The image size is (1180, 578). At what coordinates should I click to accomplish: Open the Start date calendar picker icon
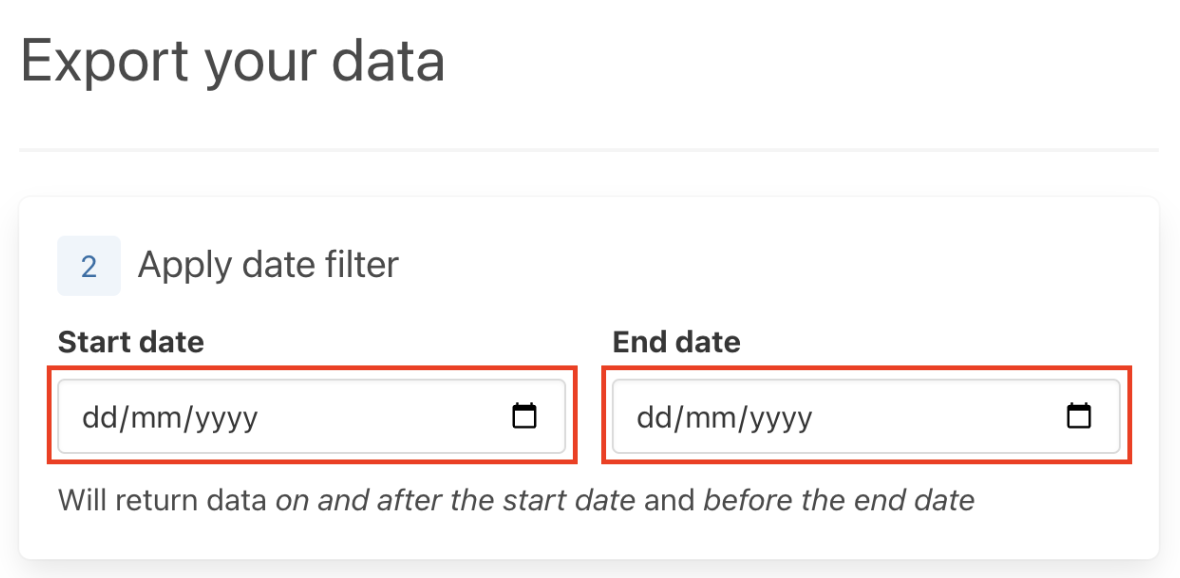[524, 416]
